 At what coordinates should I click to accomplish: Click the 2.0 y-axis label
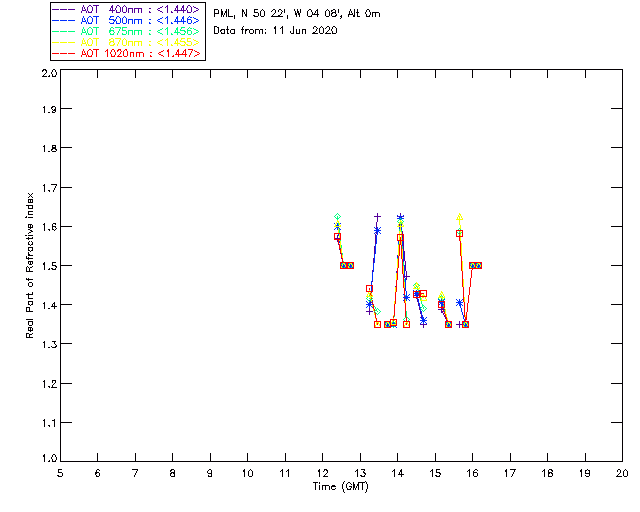click(x=49, y=73)
